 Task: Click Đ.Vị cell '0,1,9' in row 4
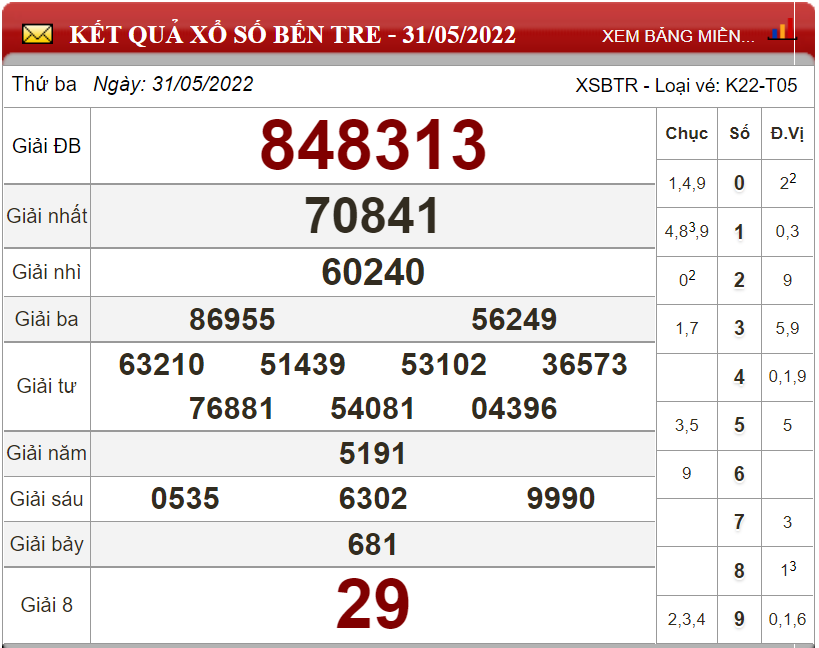tap(787, 376)
